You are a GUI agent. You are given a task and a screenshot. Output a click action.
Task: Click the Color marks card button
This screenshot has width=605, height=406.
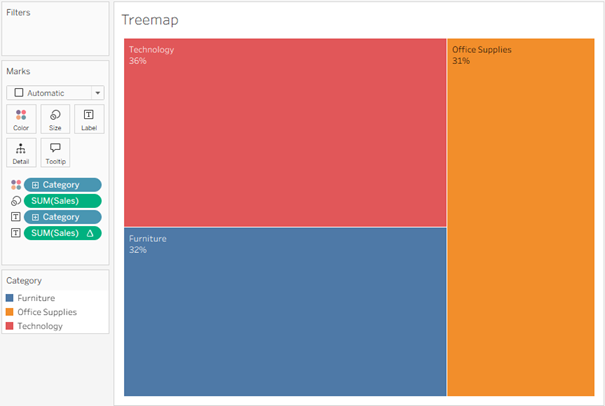click(21, 119)
